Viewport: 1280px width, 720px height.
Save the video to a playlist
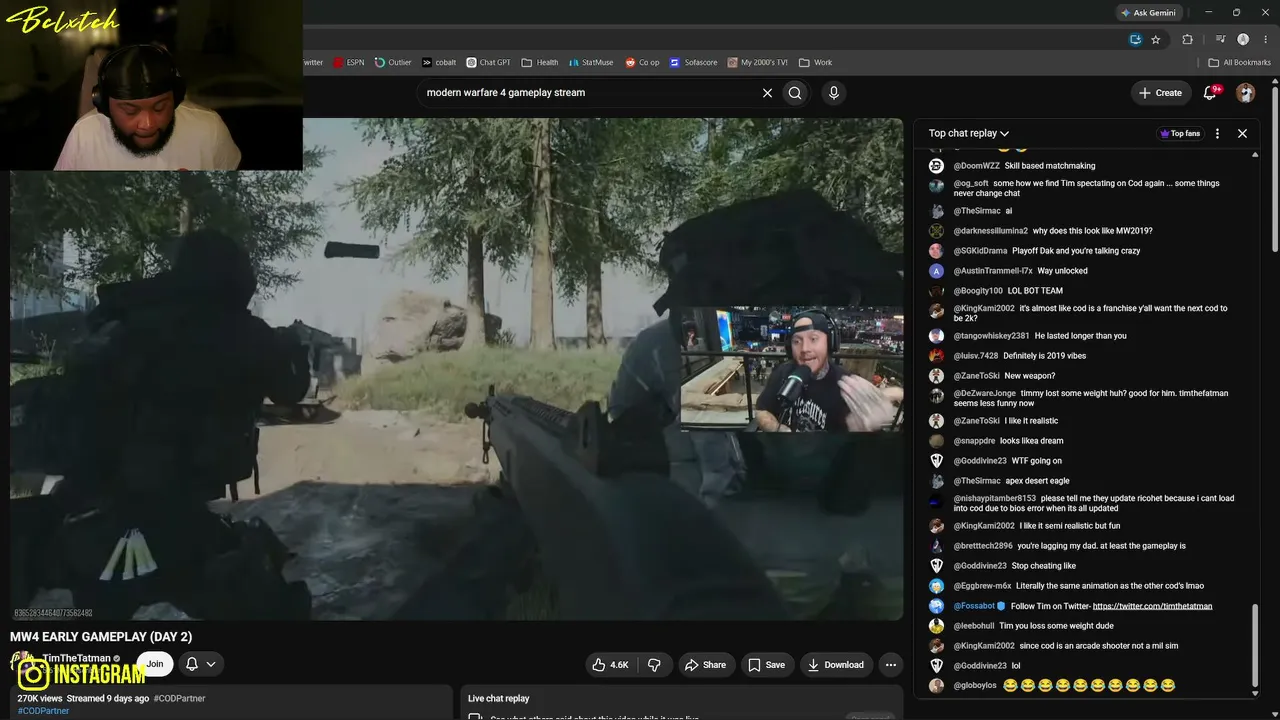pos(767,665)
